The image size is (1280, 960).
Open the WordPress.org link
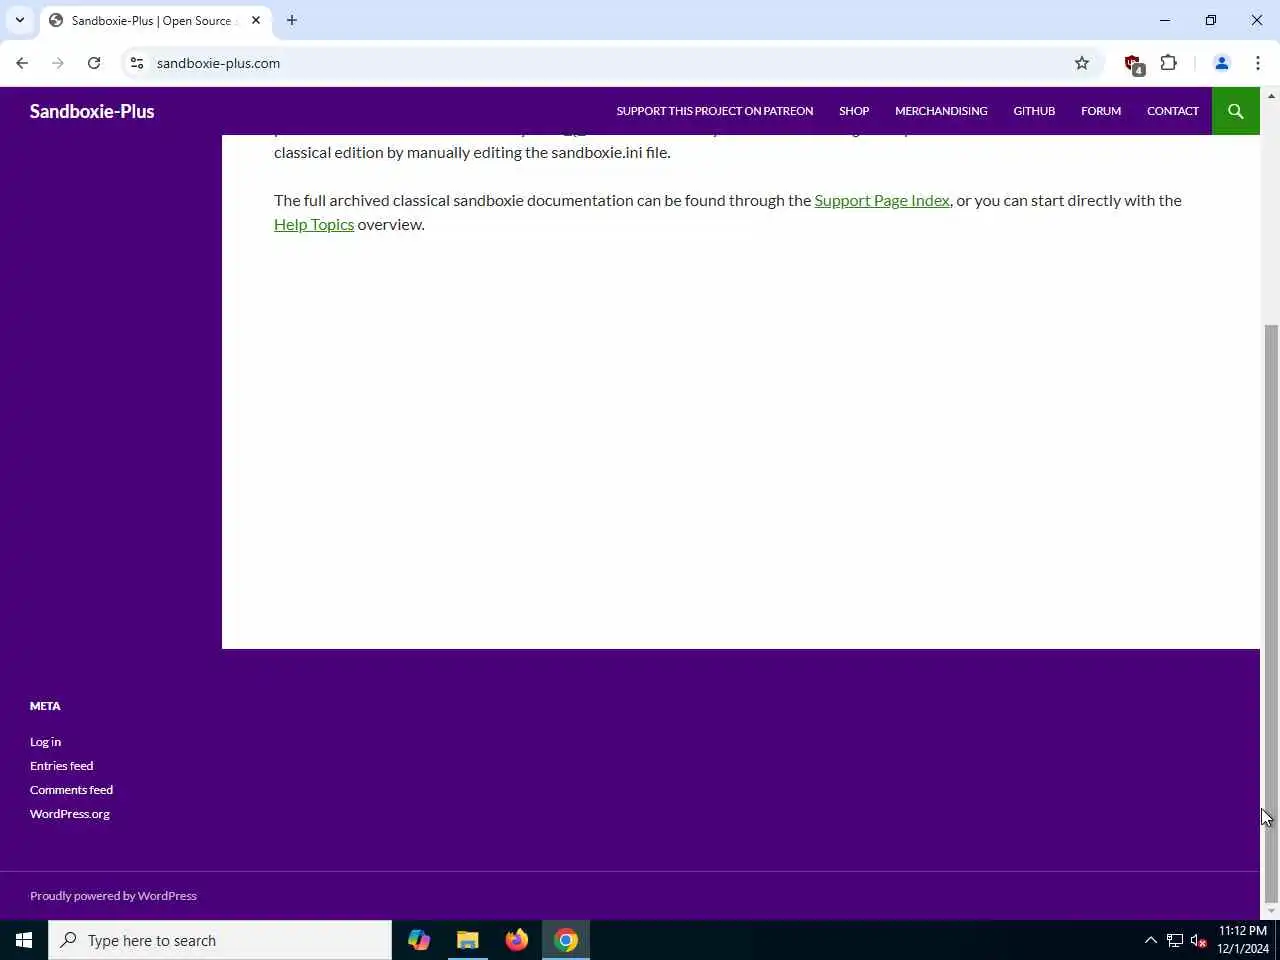70,814
